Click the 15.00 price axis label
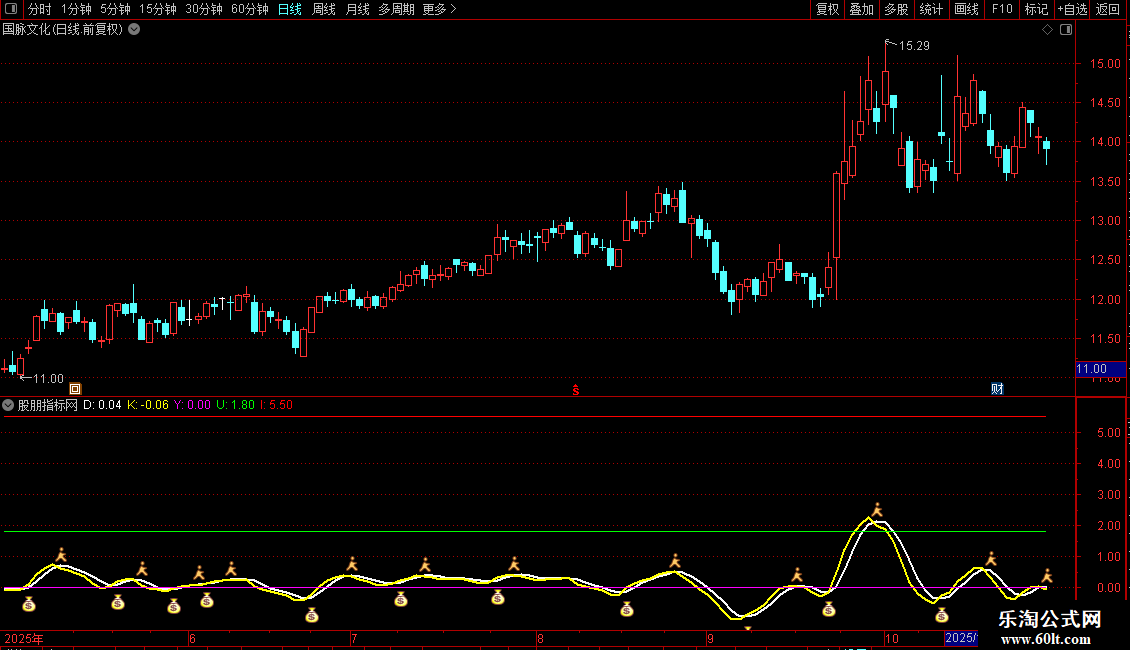 (1105, 64)
